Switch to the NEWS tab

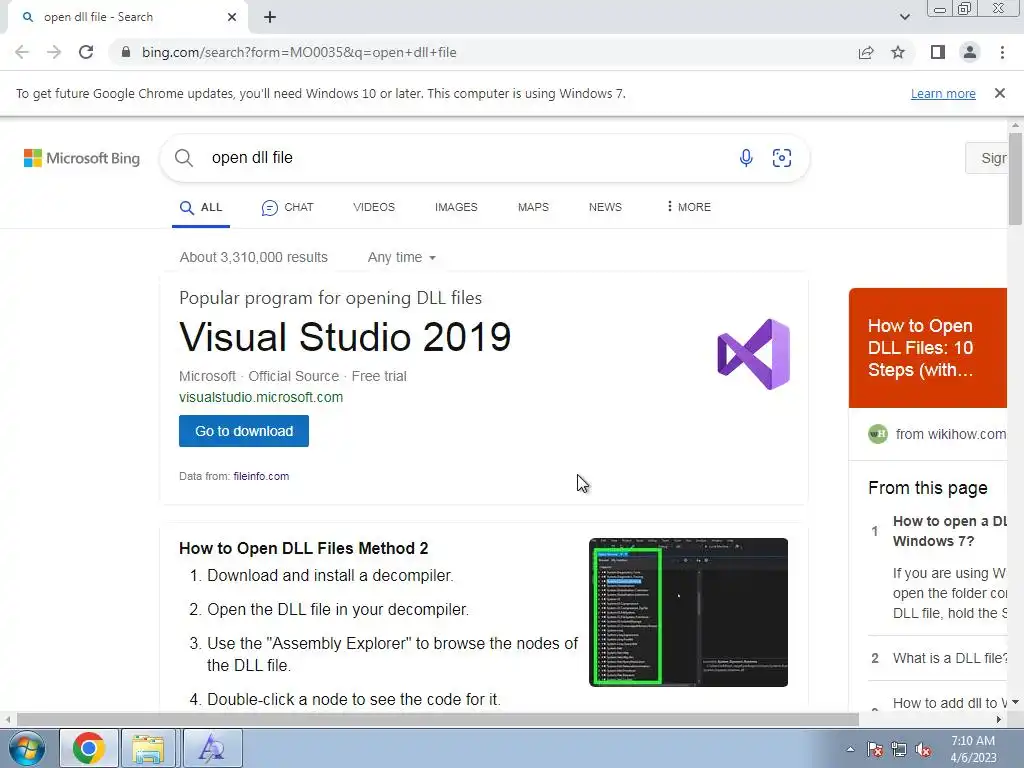(x=605, y=207)
